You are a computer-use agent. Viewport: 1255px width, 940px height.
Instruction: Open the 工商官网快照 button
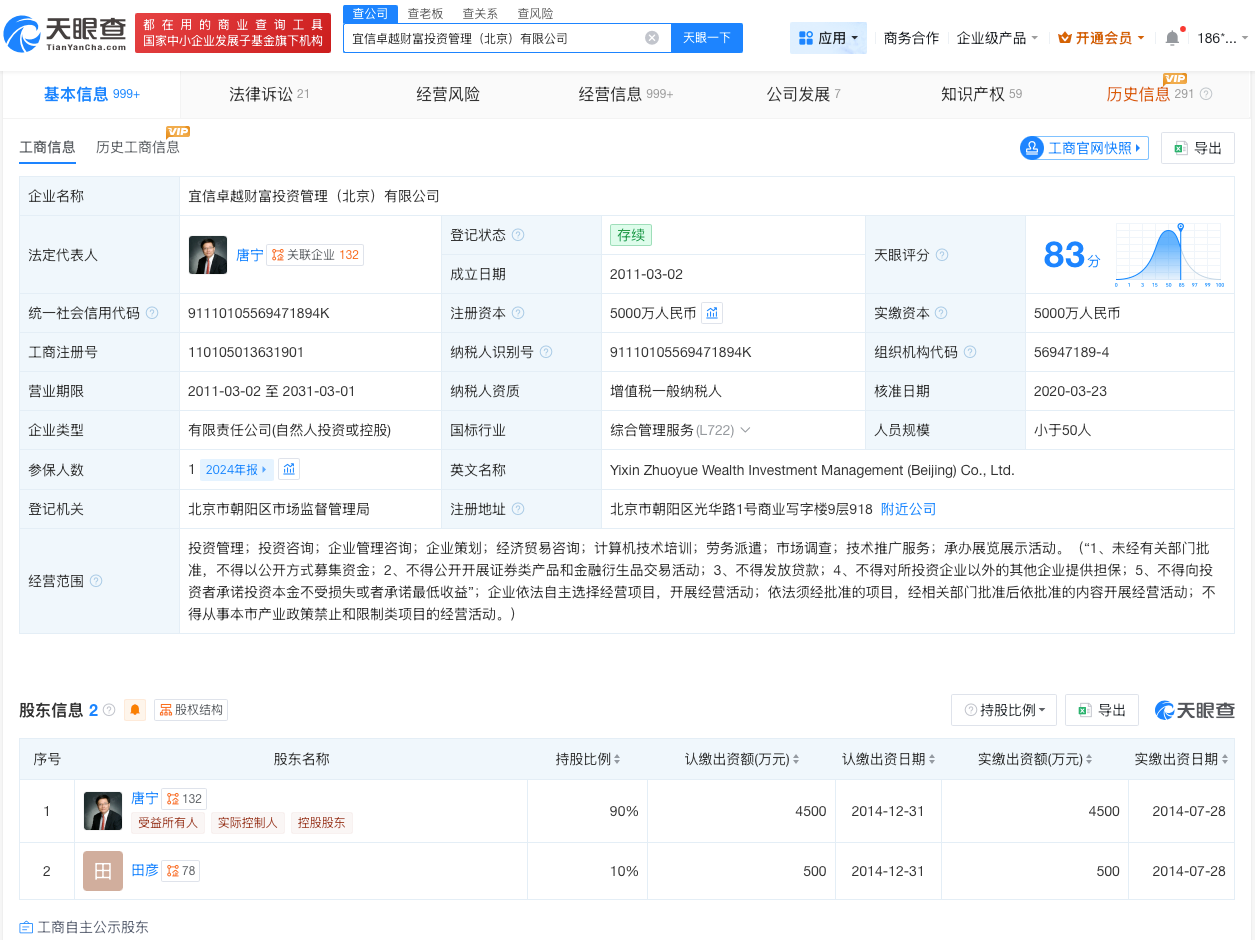point(1084,148)
